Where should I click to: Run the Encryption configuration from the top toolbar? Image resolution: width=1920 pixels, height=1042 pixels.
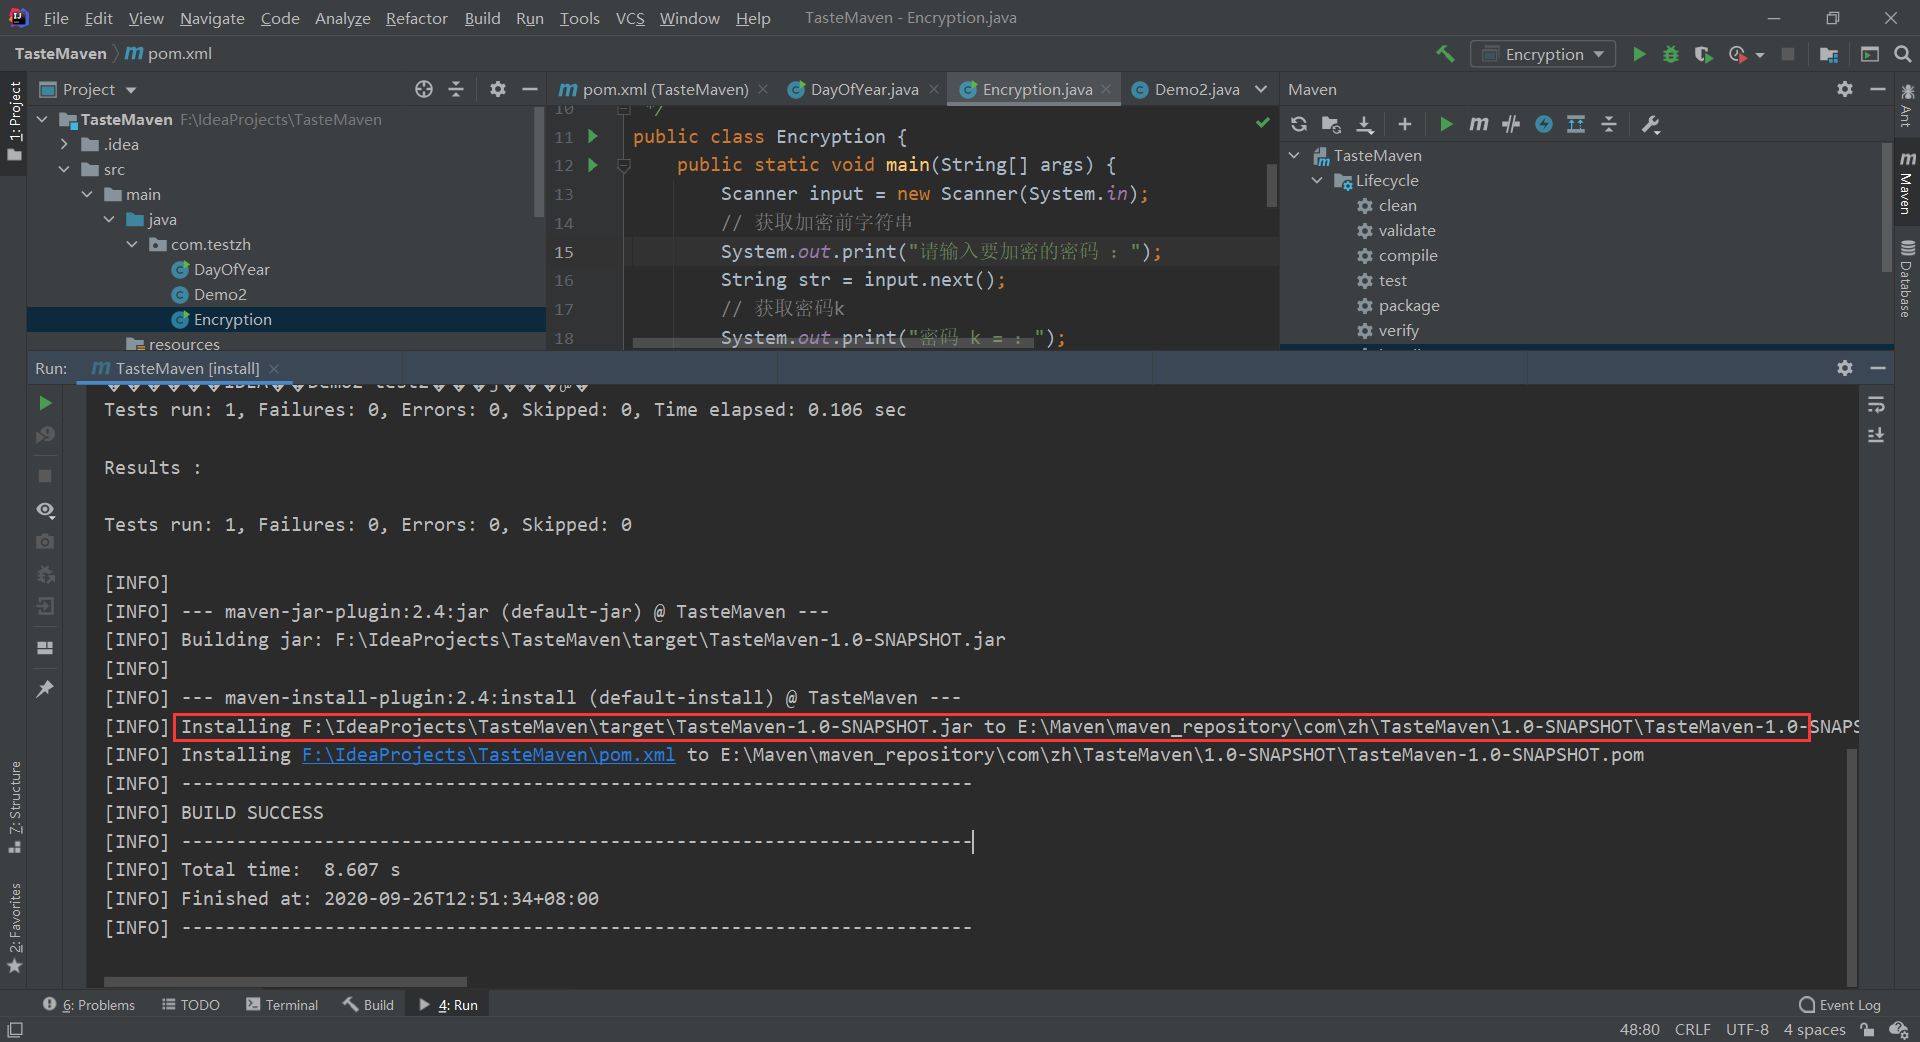[x=1639, y=54]
